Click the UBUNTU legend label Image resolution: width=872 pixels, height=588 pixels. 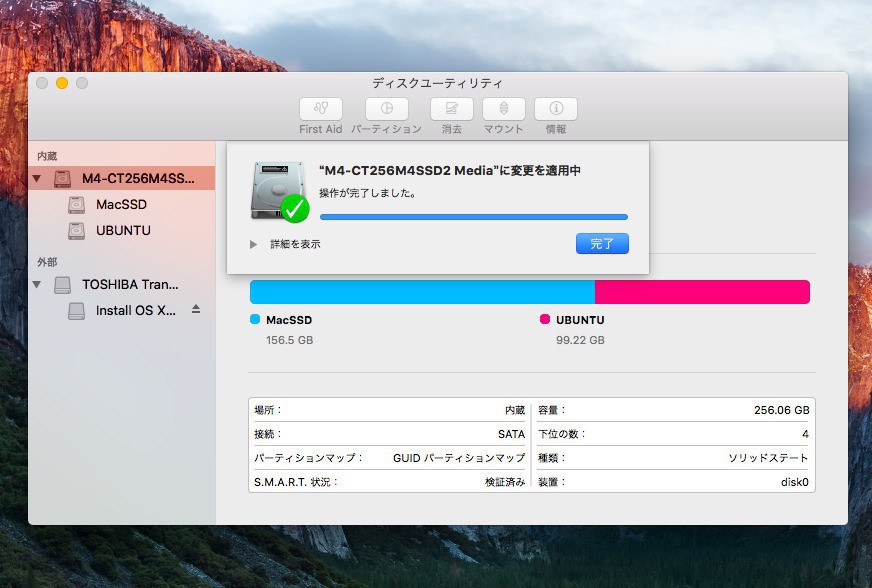580,320
